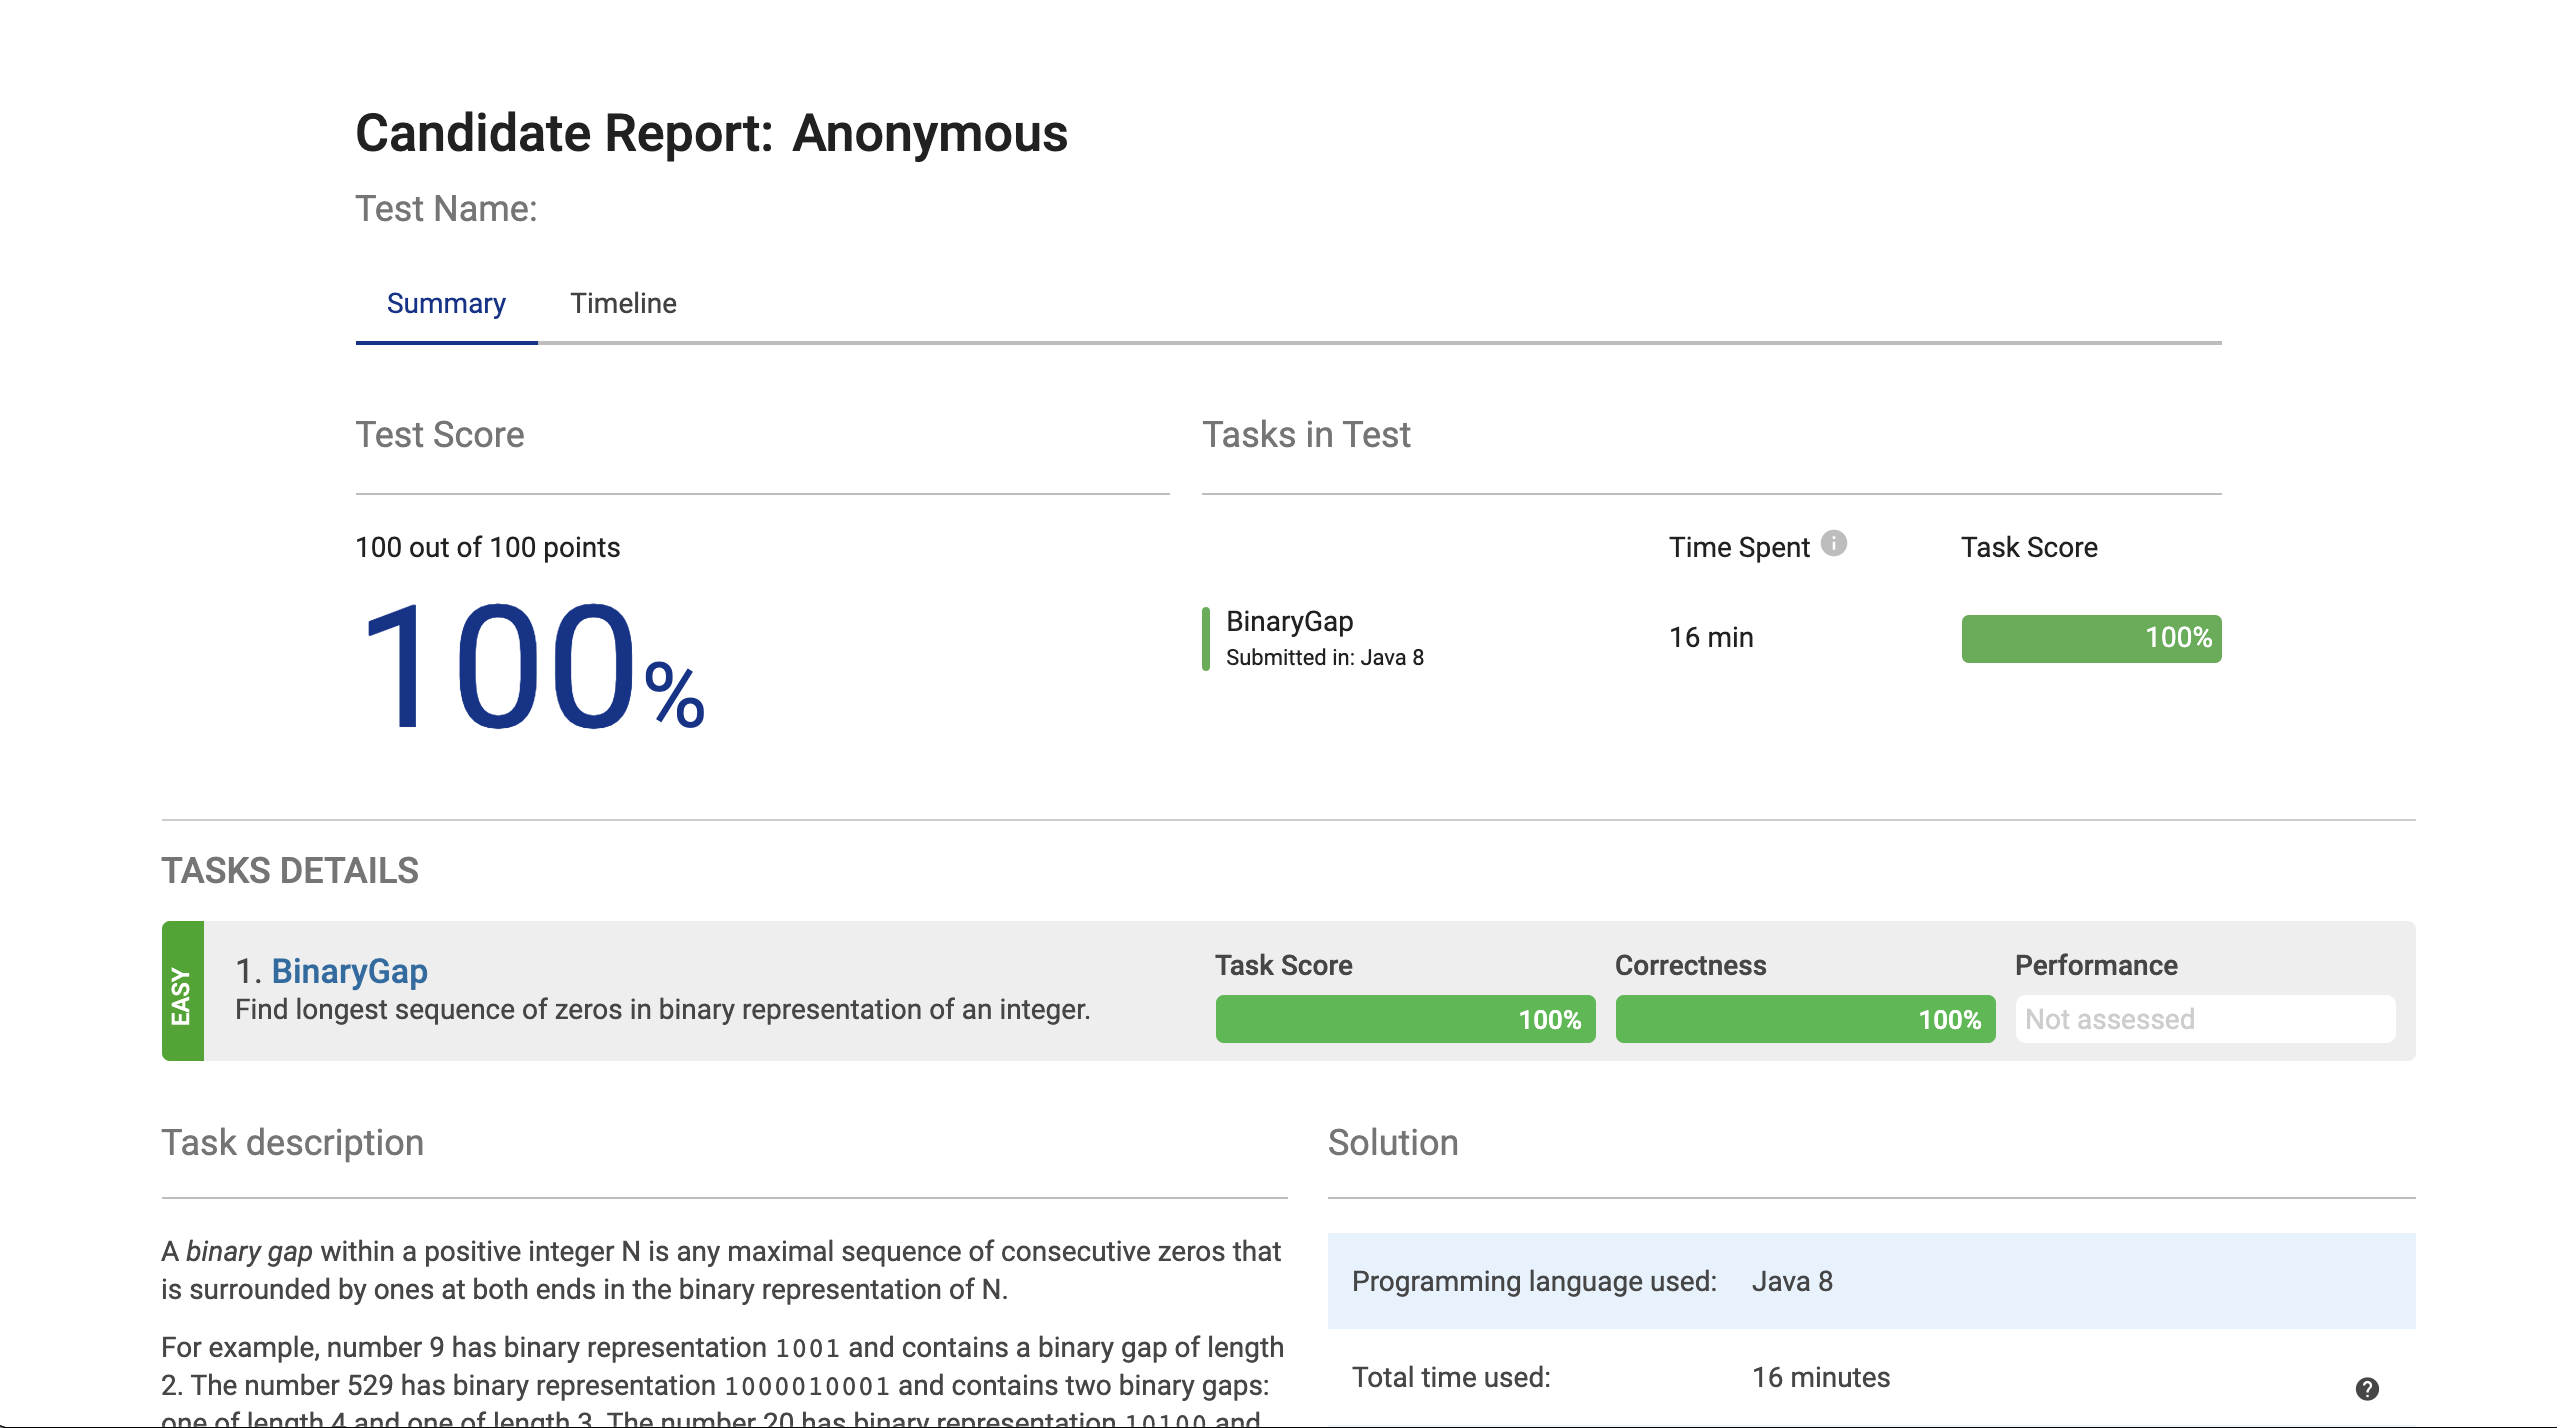The width and height of the screenshot is (2557, 1428).
Task: Click the Time Spent info icon
Action: (x=1833, y=543)
